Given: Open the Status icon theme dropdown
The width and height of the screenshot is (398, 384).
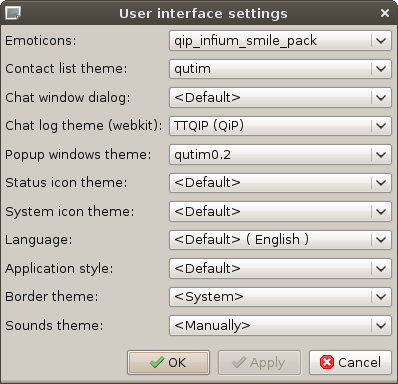Looking at the screenshot, I should pyautogui.click(x=280, y=183).
